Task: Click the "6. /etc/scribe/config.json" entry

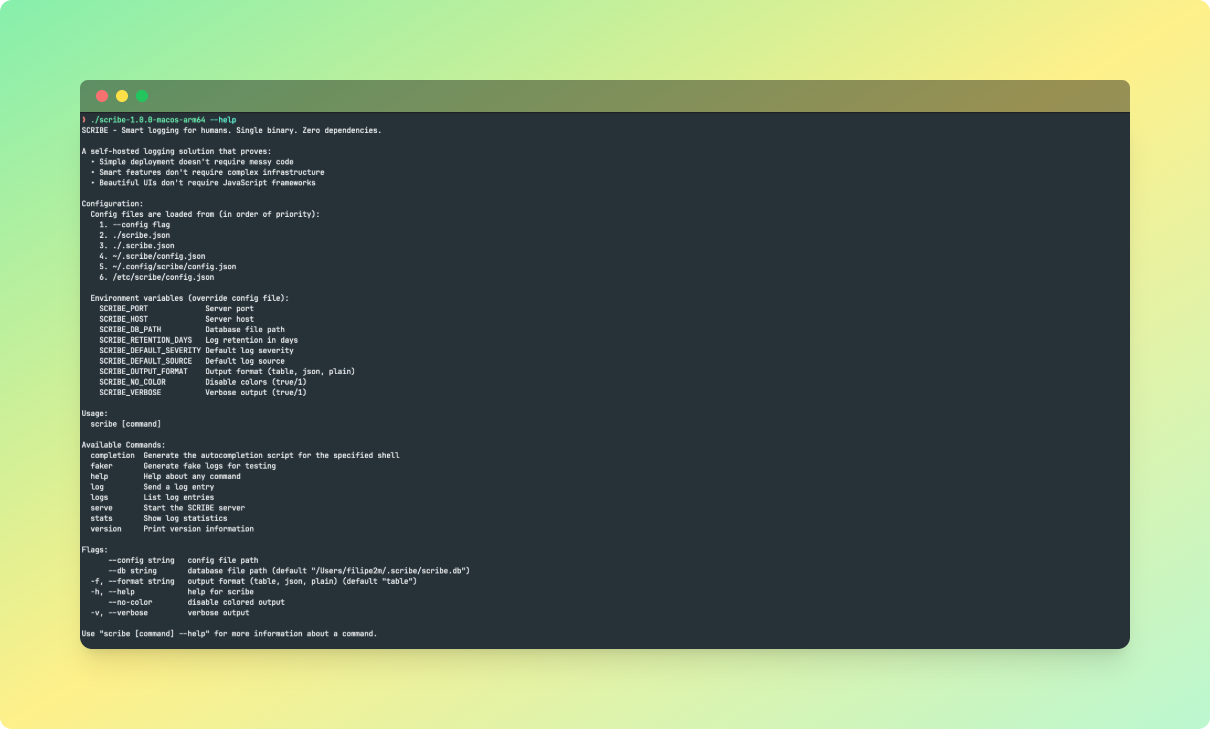Action: 156,277
